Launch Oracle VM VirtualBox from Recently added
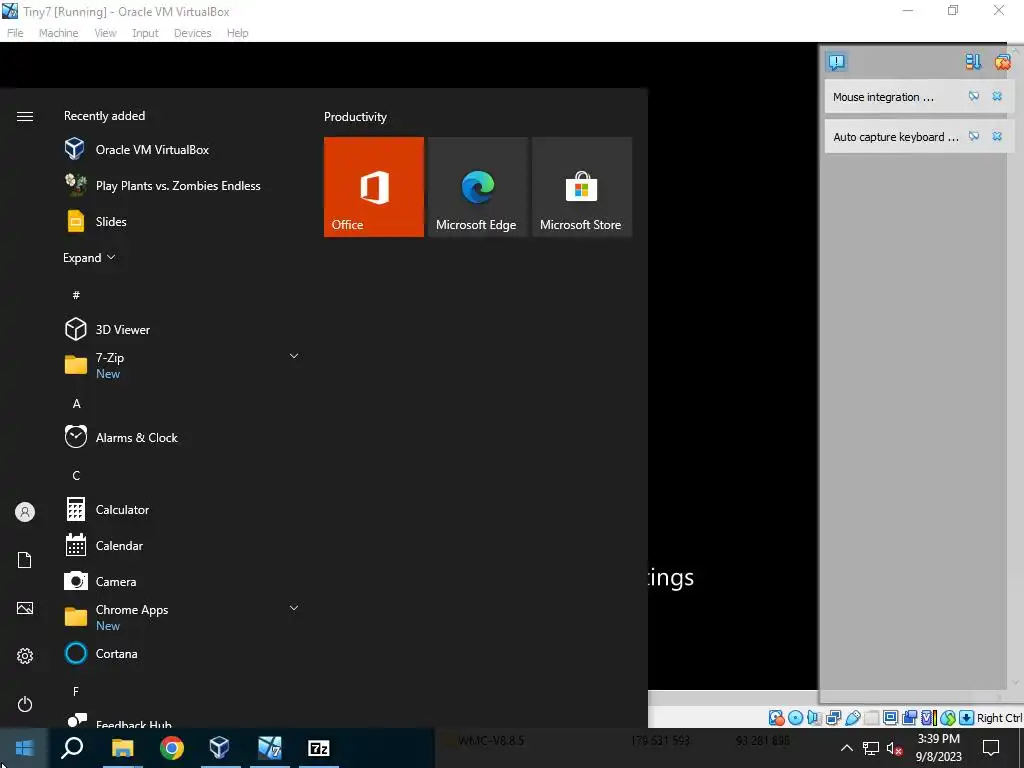1024x768 pixels. tap(181, 150)
